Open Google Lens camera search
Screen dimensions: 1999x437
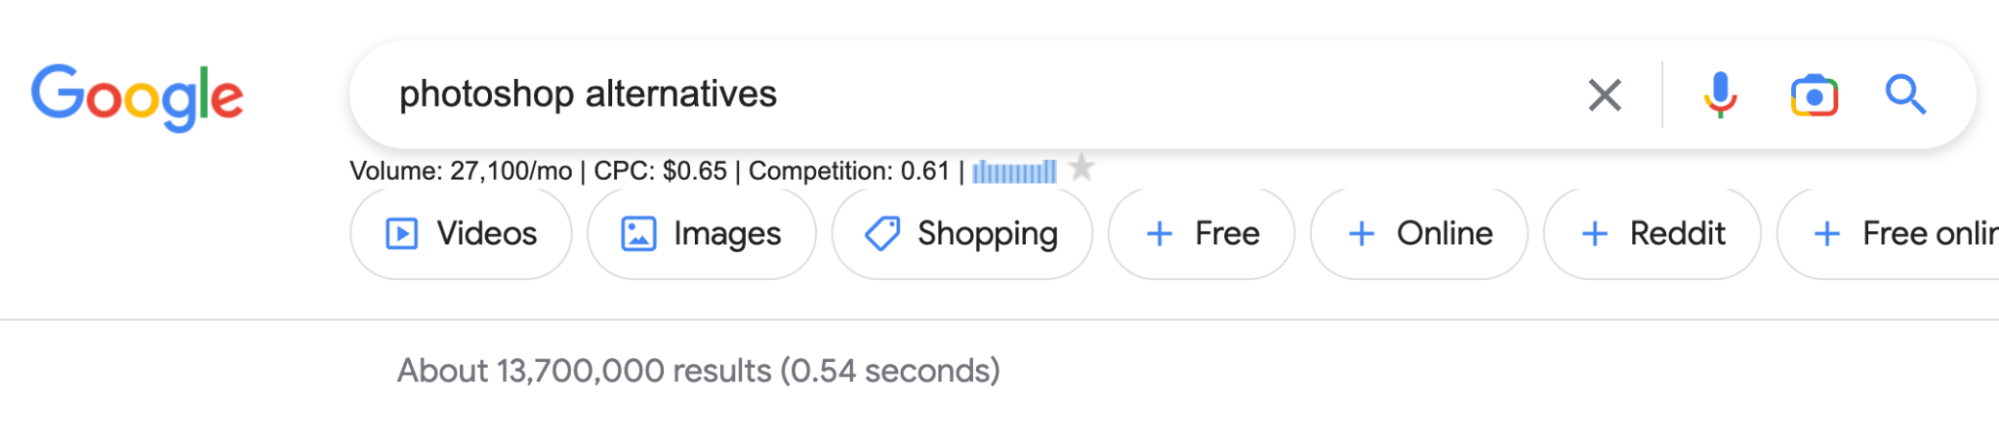pos(1814,96)
